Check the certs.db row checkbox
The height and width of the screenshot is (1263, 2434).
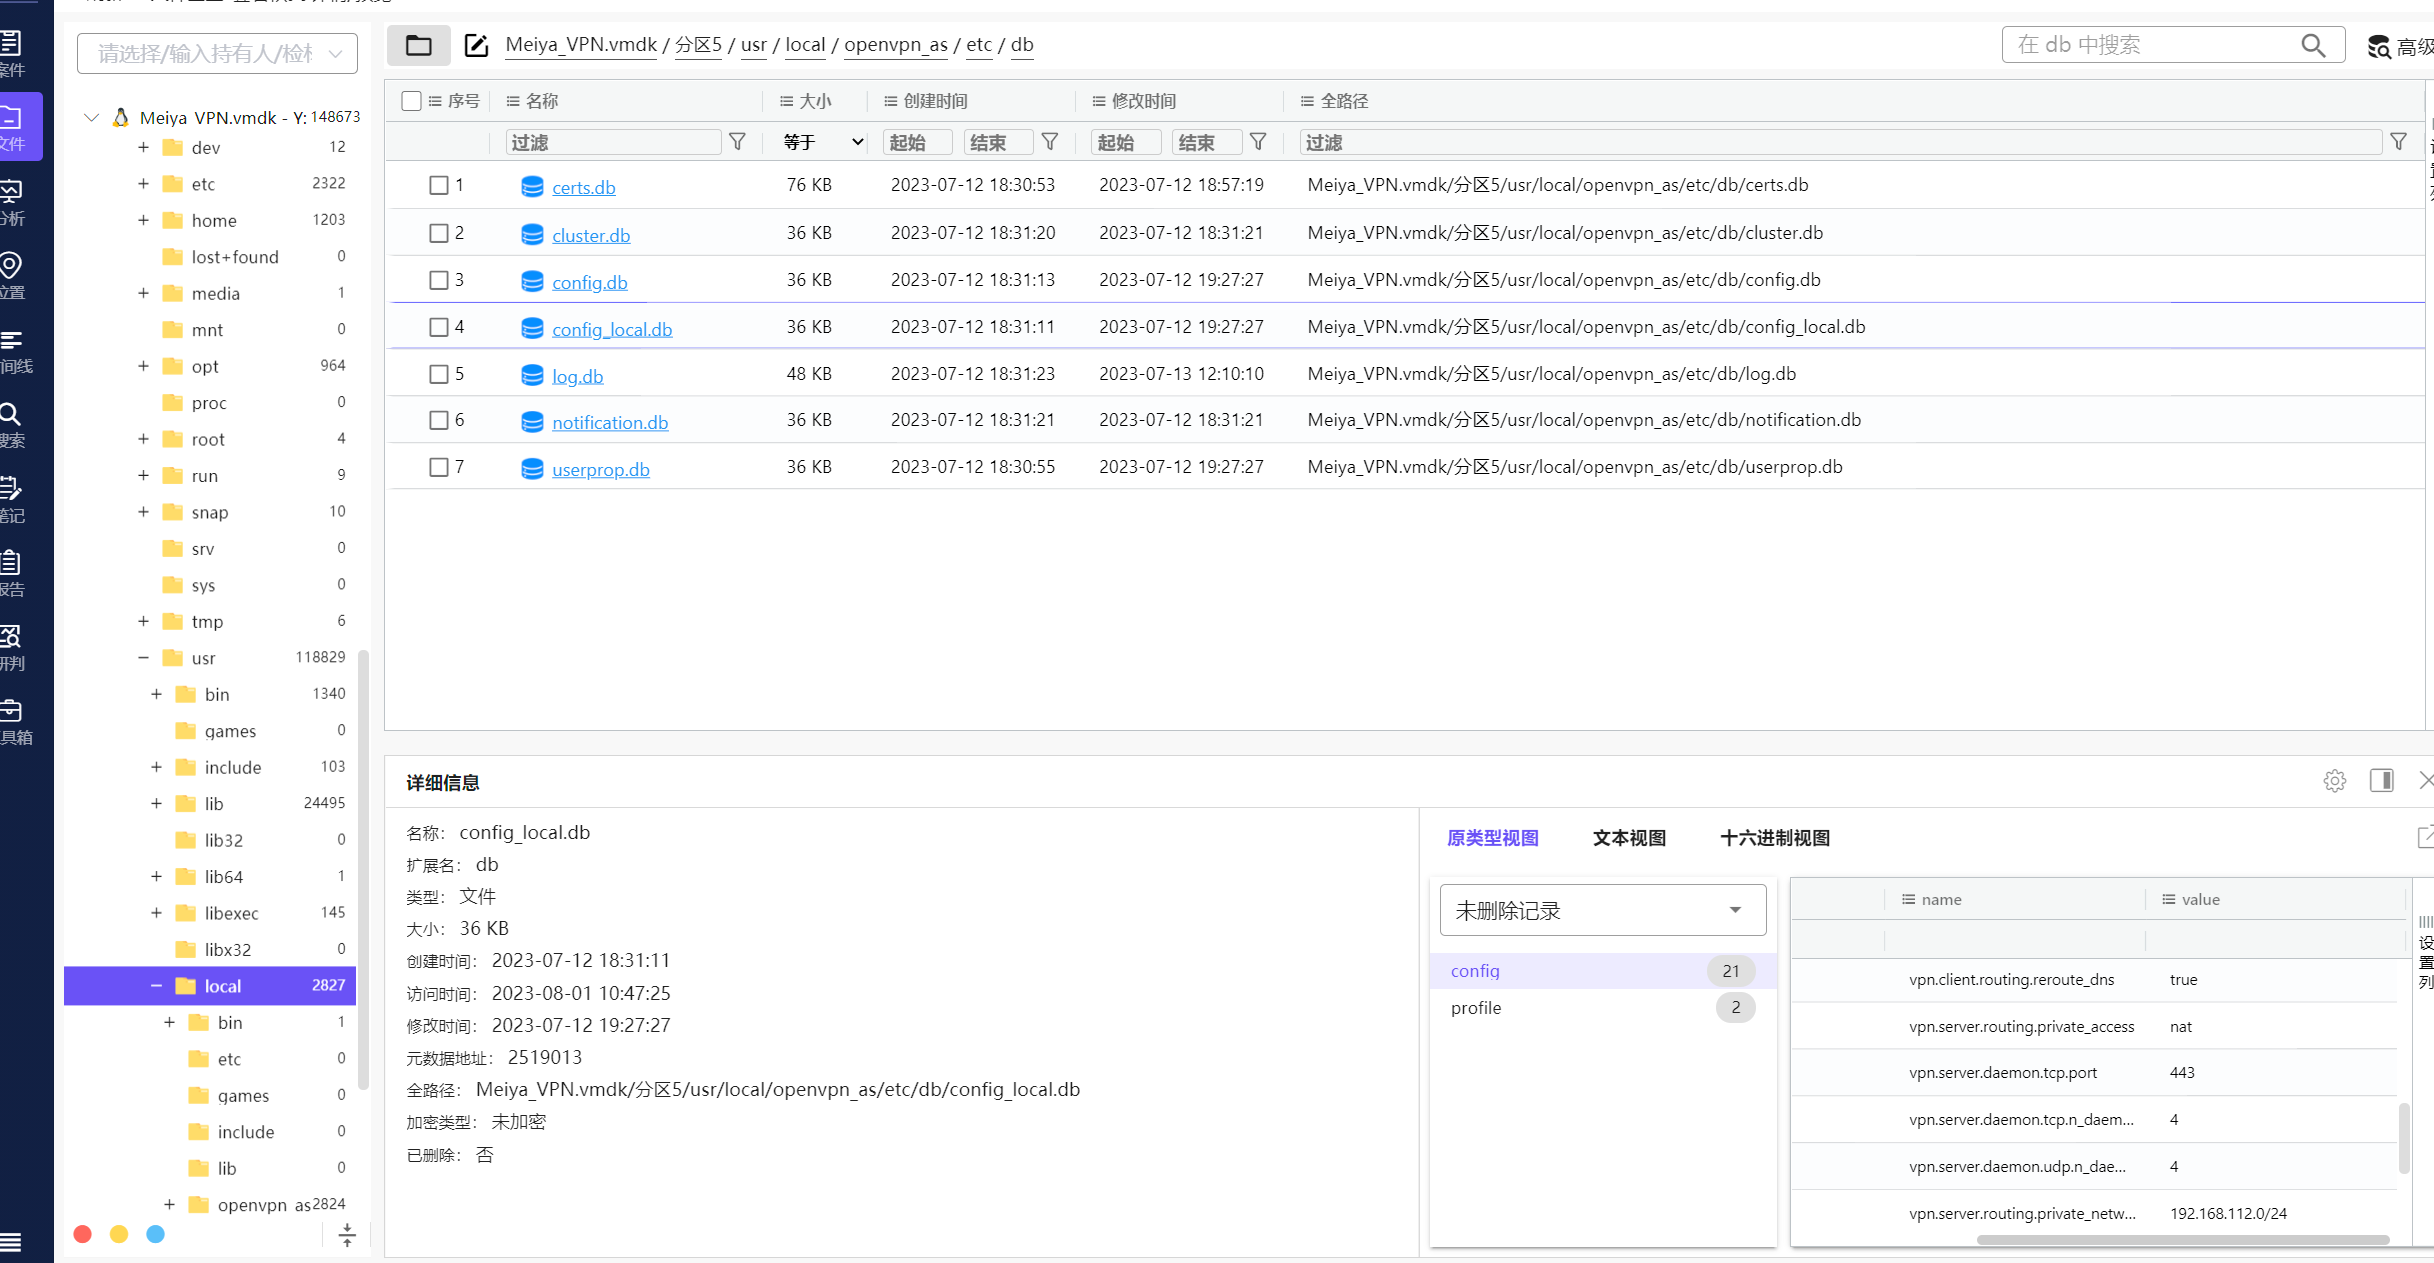438,185
